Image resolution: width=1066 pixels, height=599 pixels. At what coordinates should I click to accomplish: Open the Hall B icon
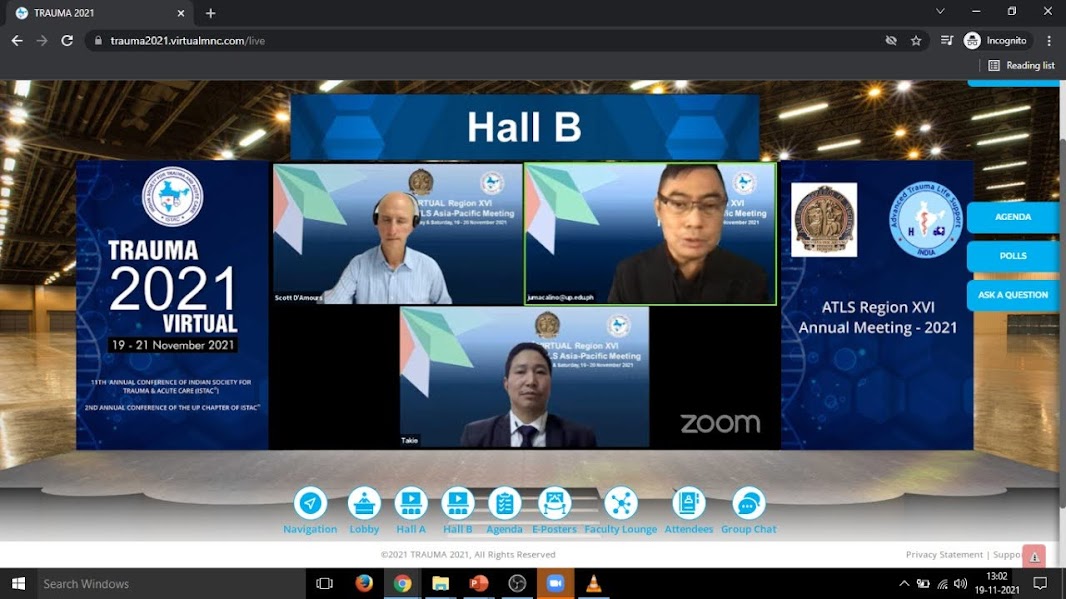coord(457,503)
